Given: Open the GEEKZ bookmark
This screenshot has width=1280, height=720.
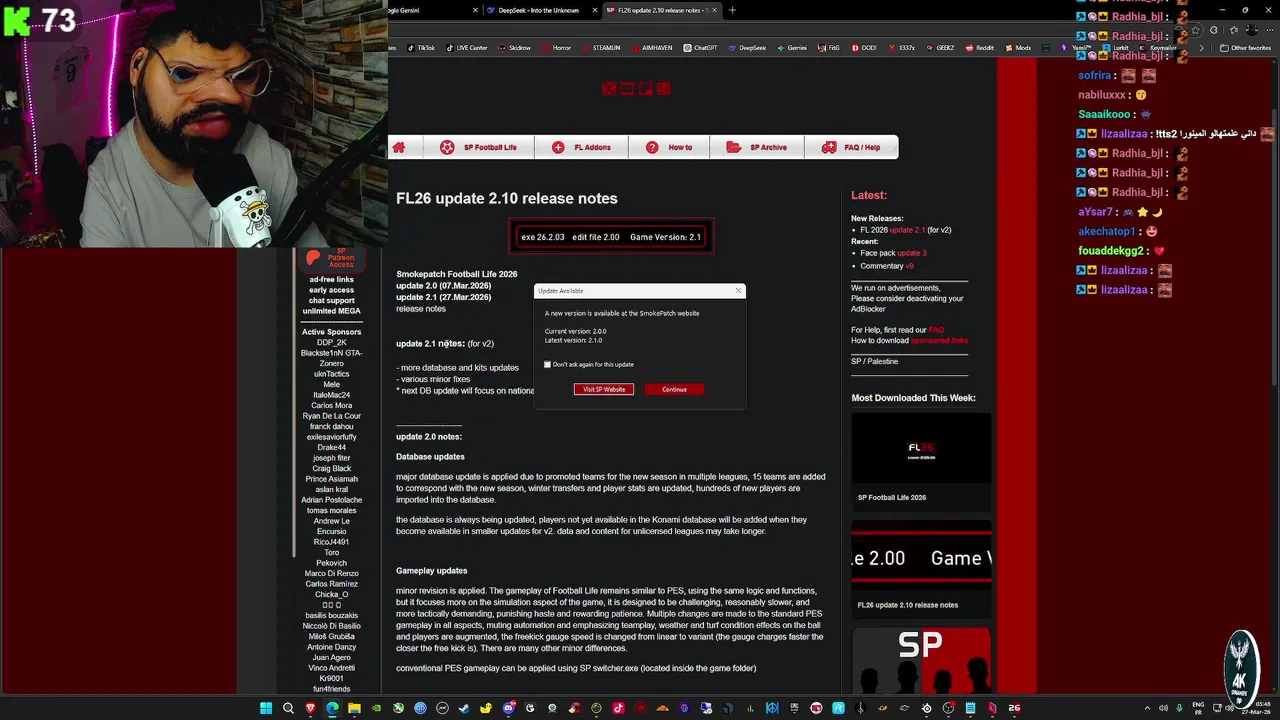Looking at the screenshot, I should coord(940,48).
